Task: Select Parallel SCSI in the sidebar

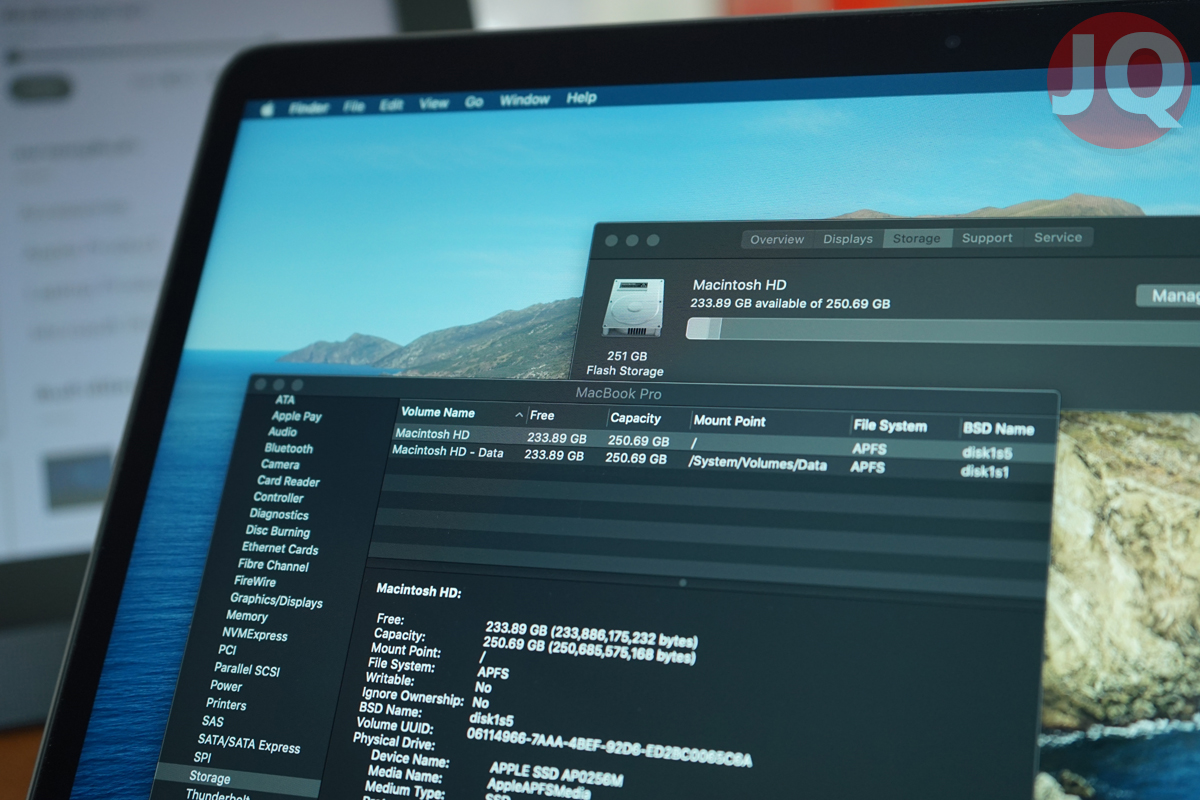Action: click(247, 669)
